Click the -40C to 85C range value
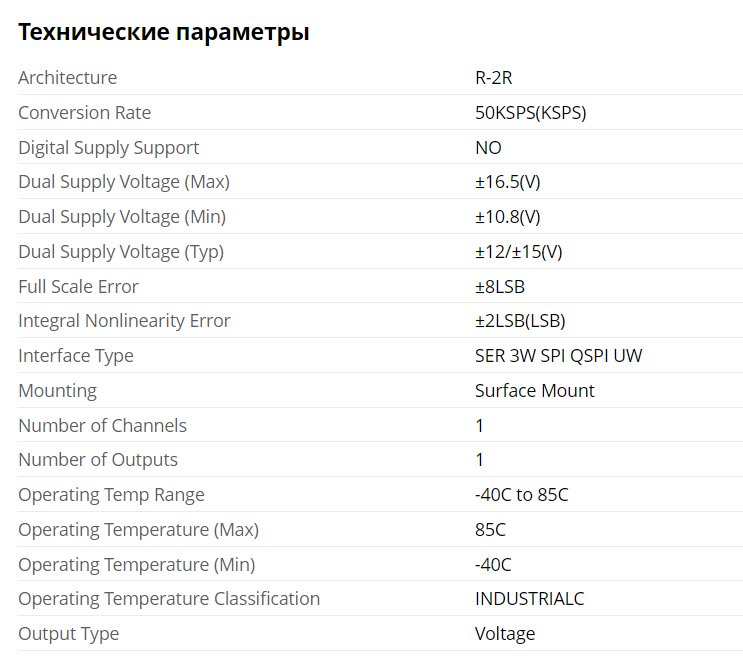743x656 pixels. [521, 495]
